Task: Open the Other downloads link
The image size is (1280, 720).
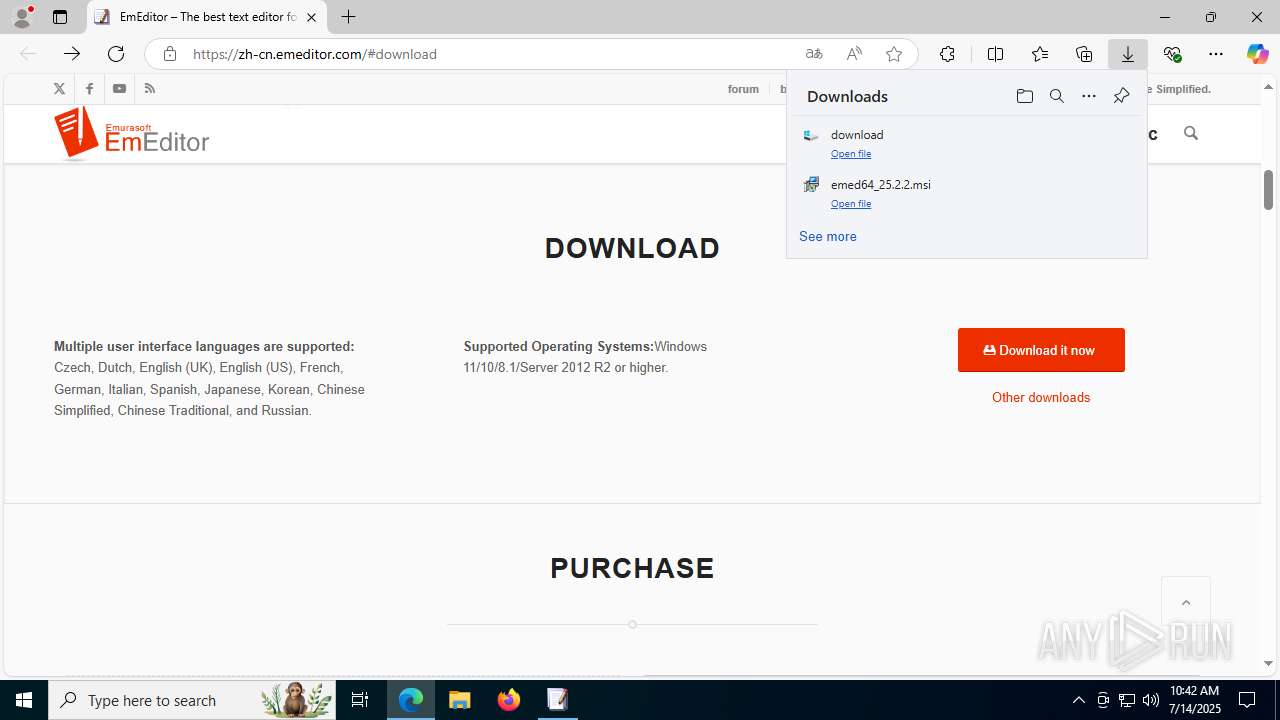Action: point(1041,397)
